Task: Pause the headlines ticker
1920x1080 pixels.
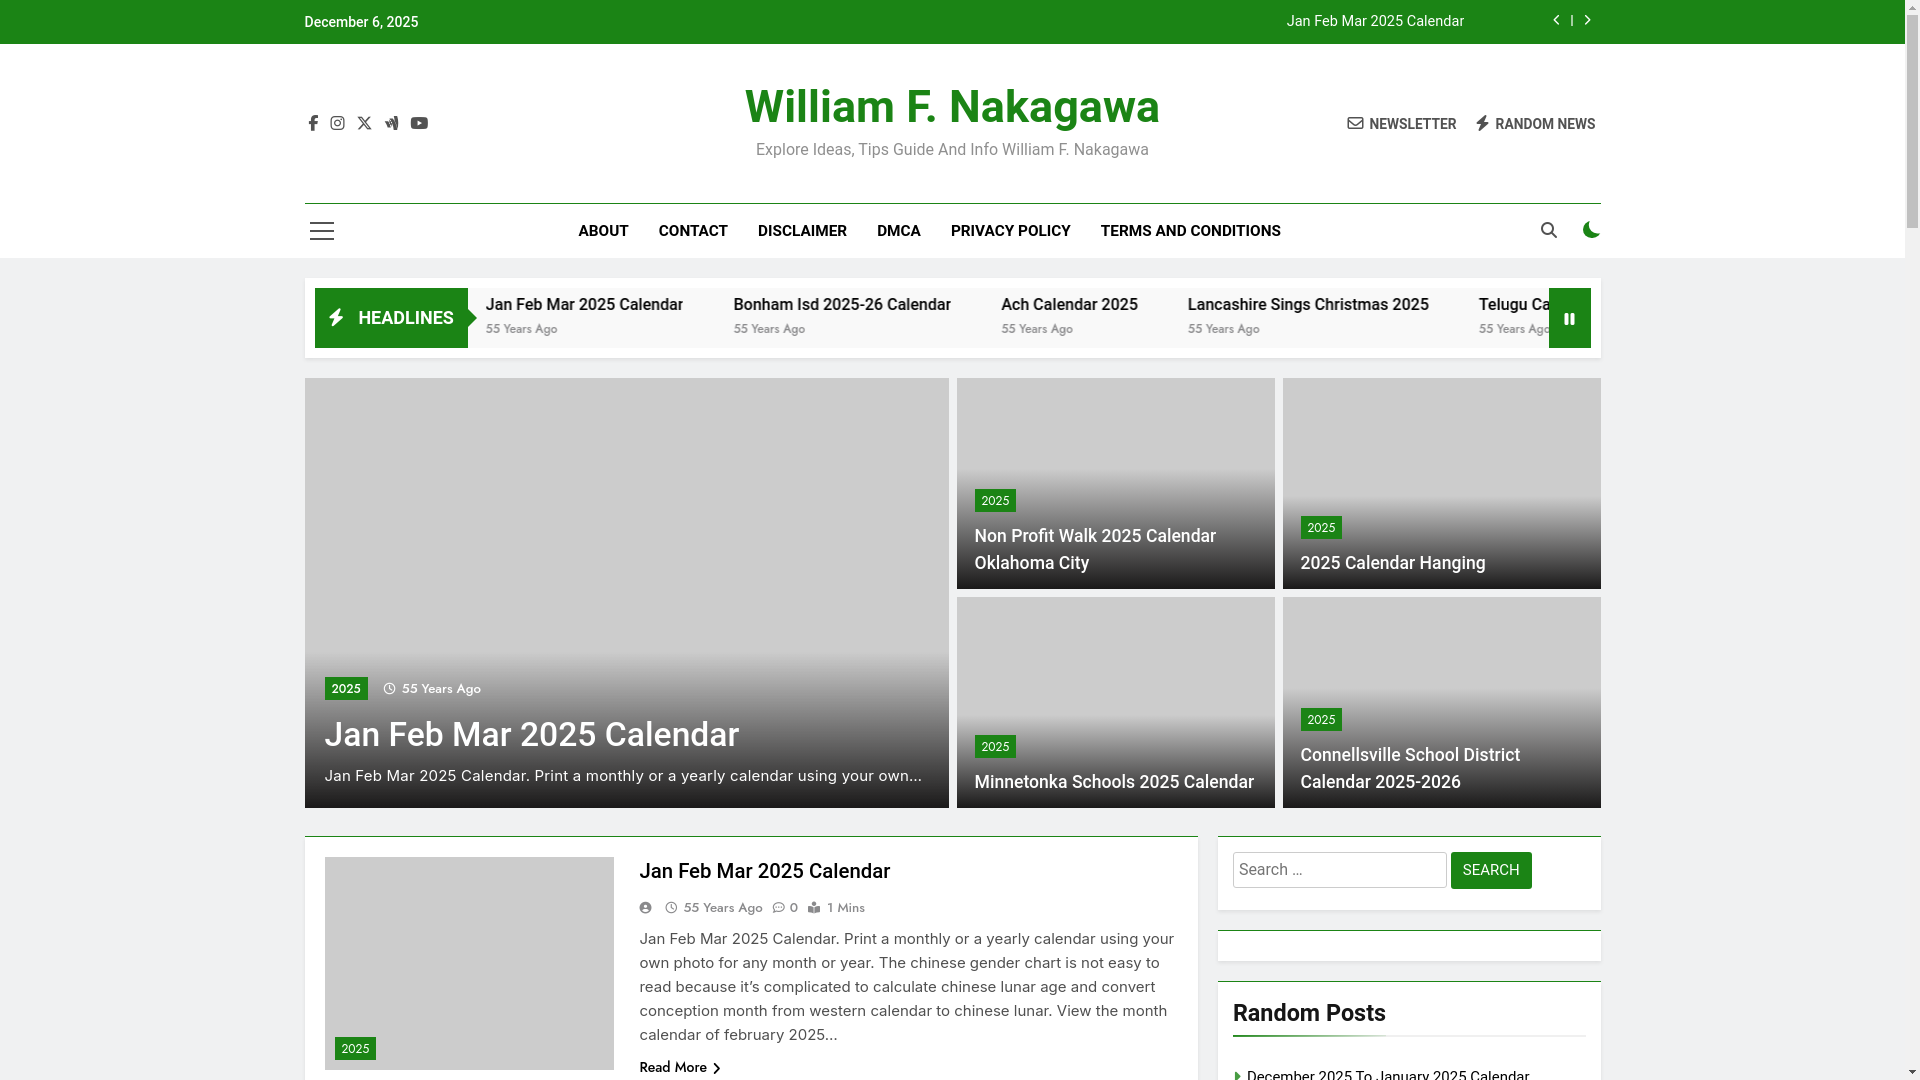Action: pos(1569,318)
